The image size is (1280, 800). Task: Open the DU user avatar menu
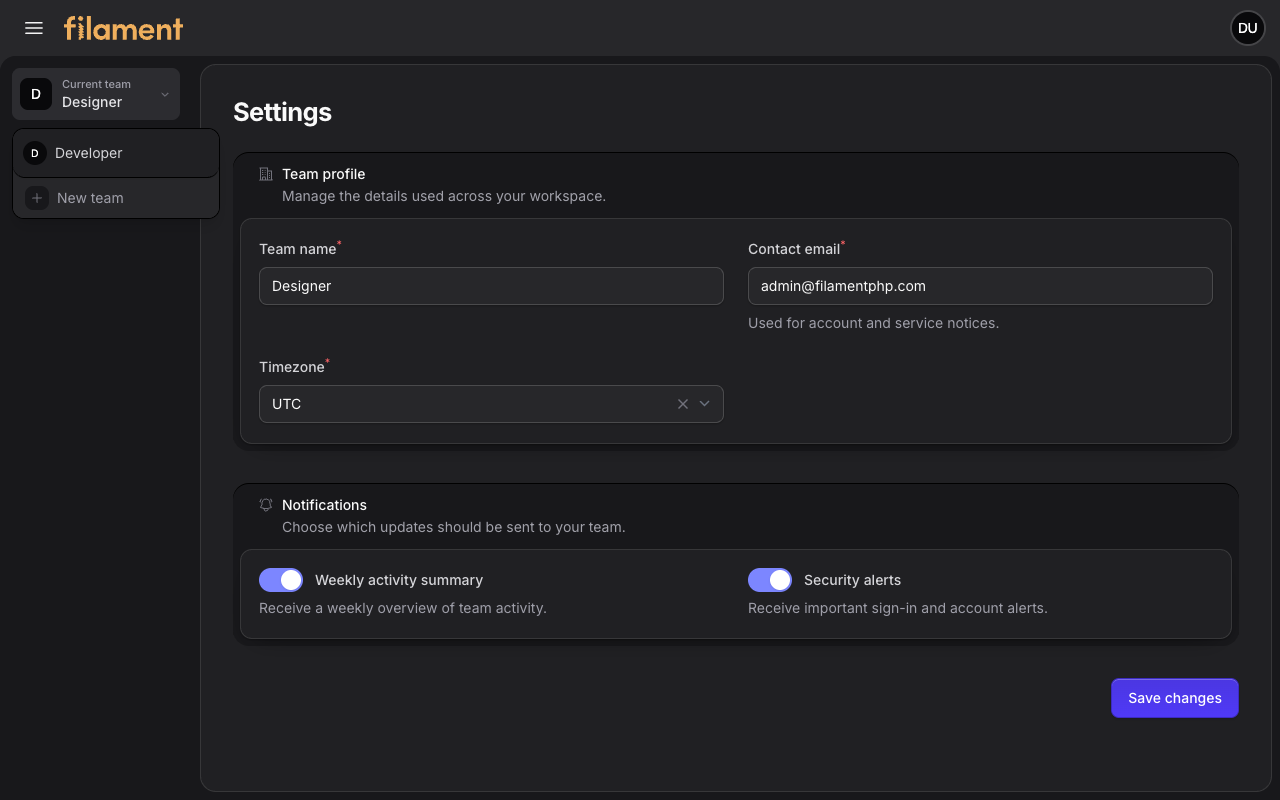pyautogui.click(x=1247, y=28)
